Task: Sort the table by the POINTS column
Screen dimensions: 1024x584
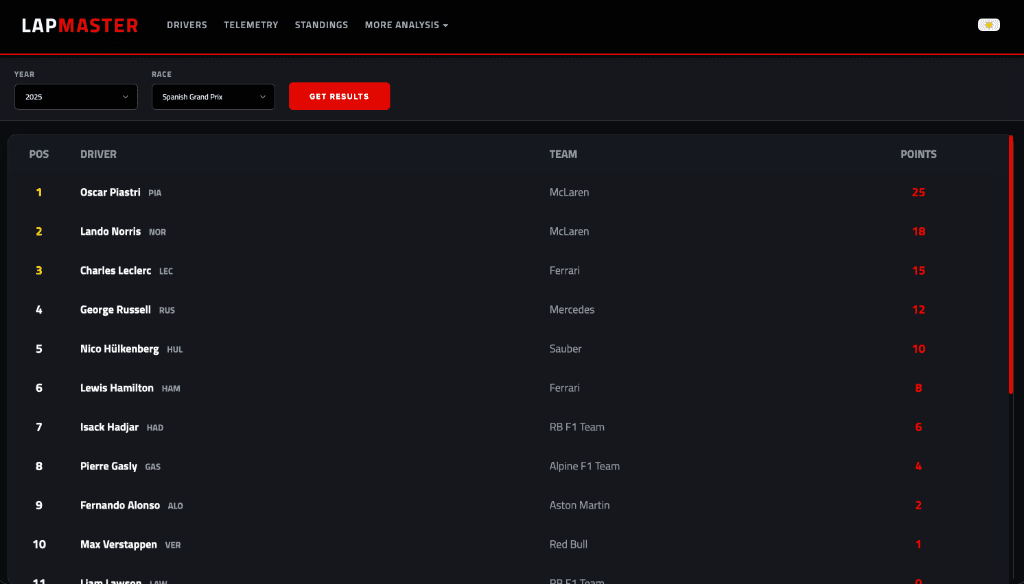Action: coord(918,154)
